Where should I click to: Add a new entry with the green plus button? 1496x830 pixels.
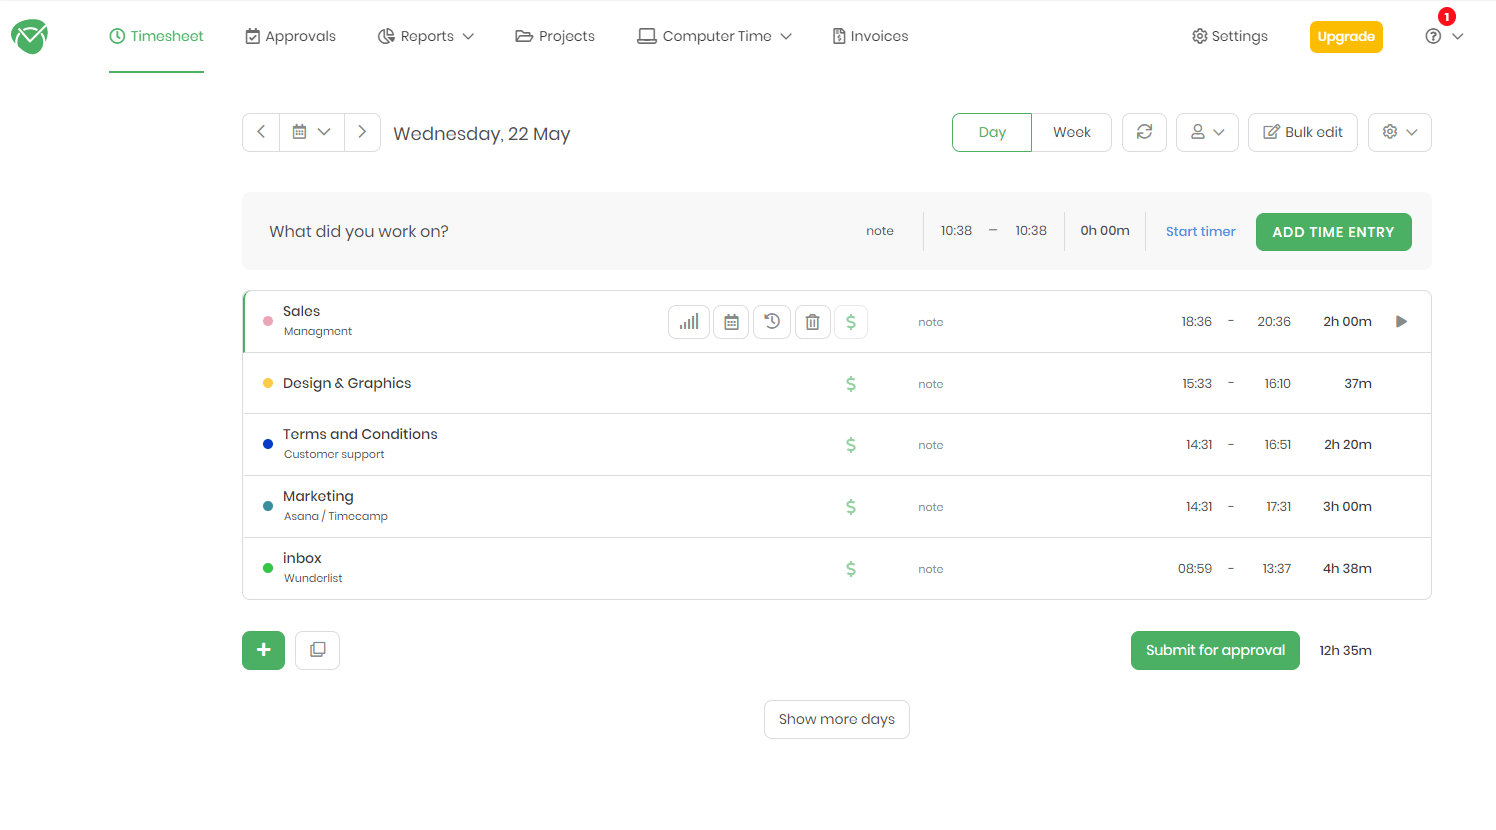[x=263, y=650]
